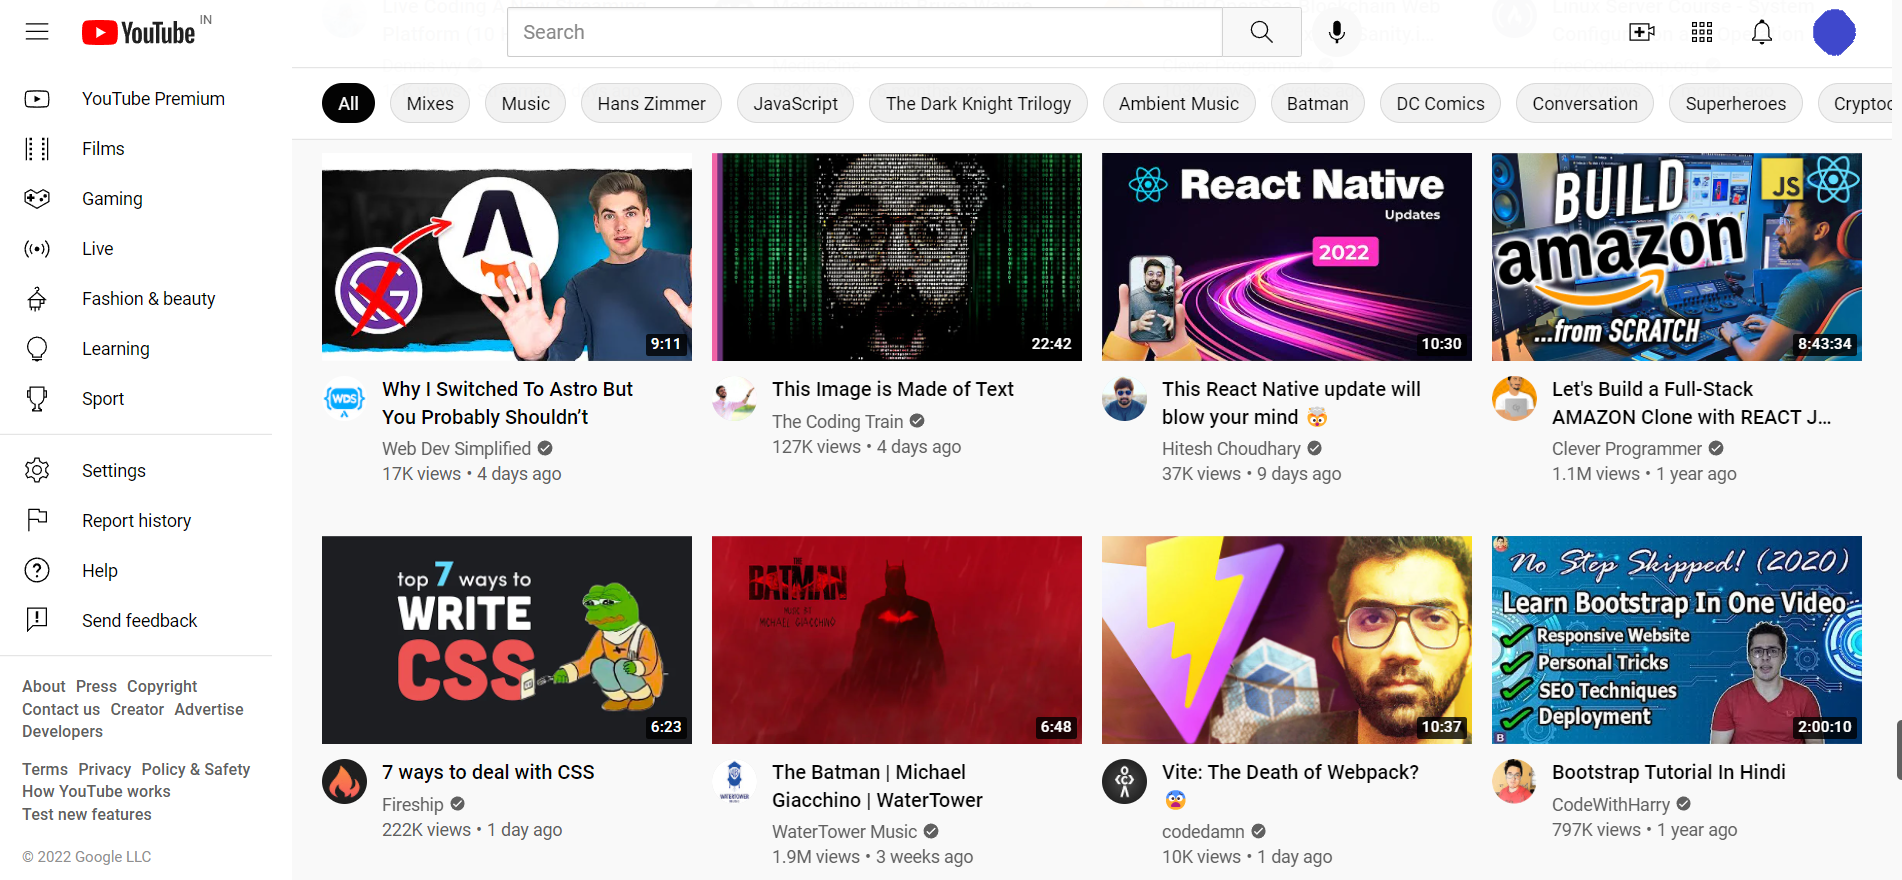Click Send feedback in sidebar
The width and height of the screenshot is (1902, 880).
click(x=139, y=621)
